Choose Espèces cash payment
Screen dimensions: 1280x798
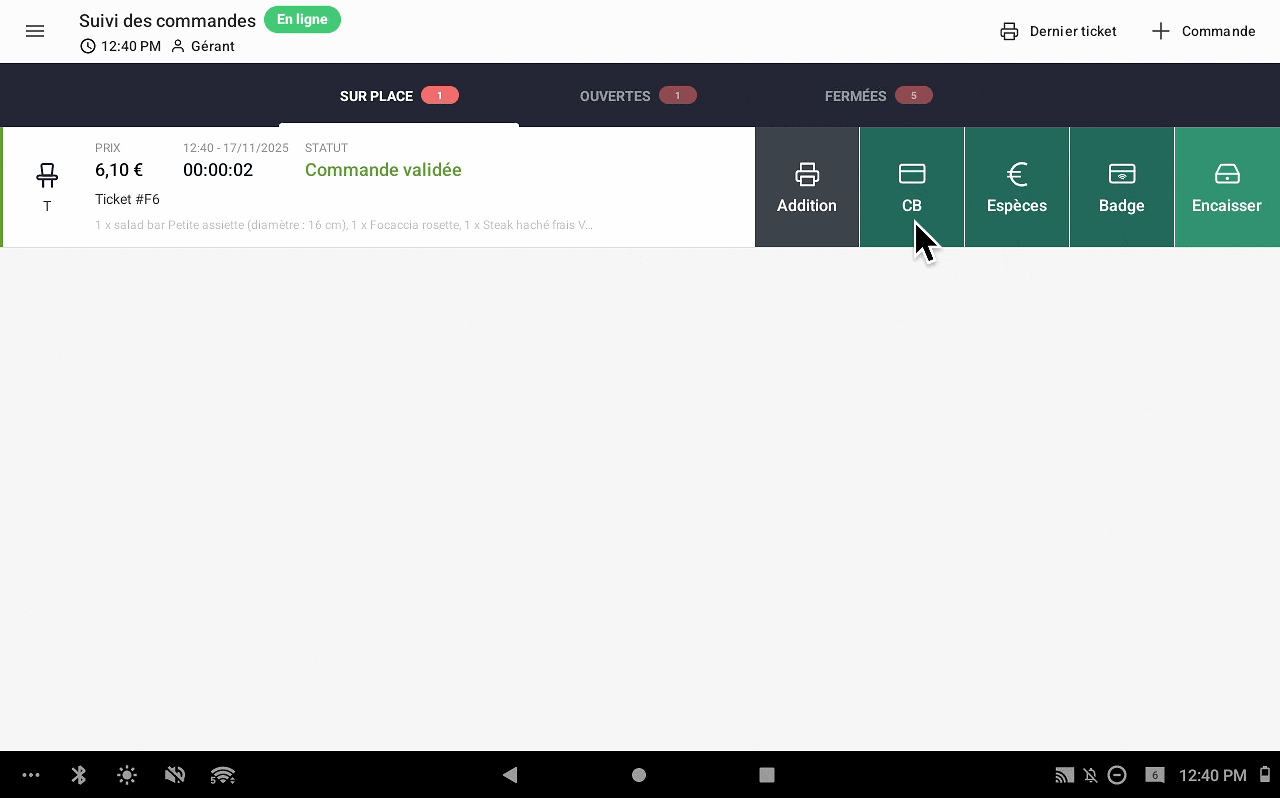coord(1016,187)
